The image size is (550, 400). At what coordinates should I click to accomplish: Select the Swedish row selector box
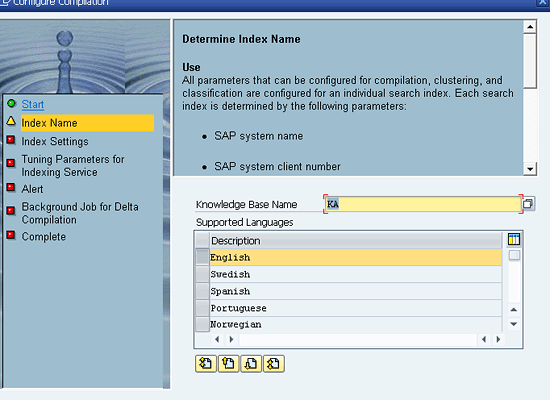coord(202,274)
